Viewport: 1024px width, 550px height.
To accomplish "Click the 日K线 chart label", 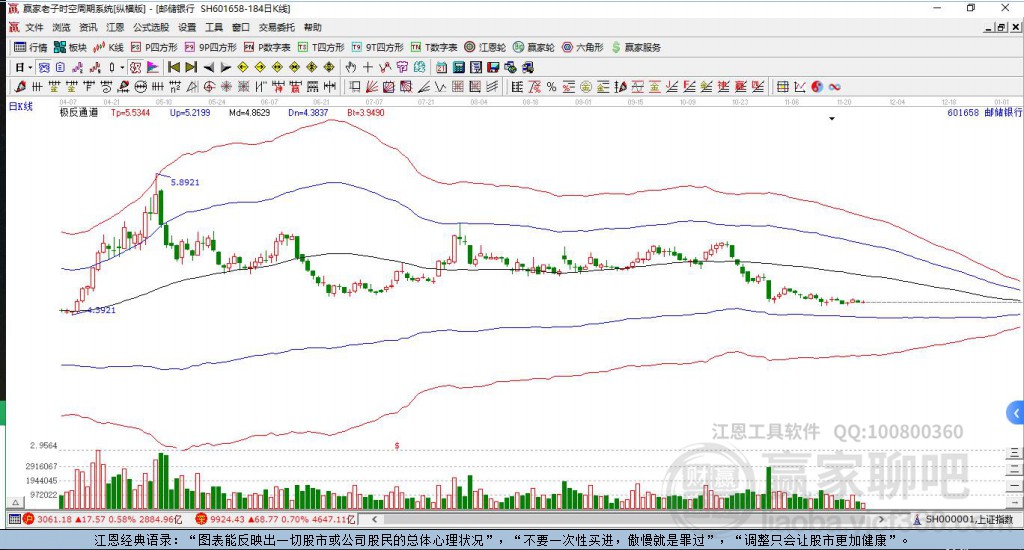I will [20, 106].
